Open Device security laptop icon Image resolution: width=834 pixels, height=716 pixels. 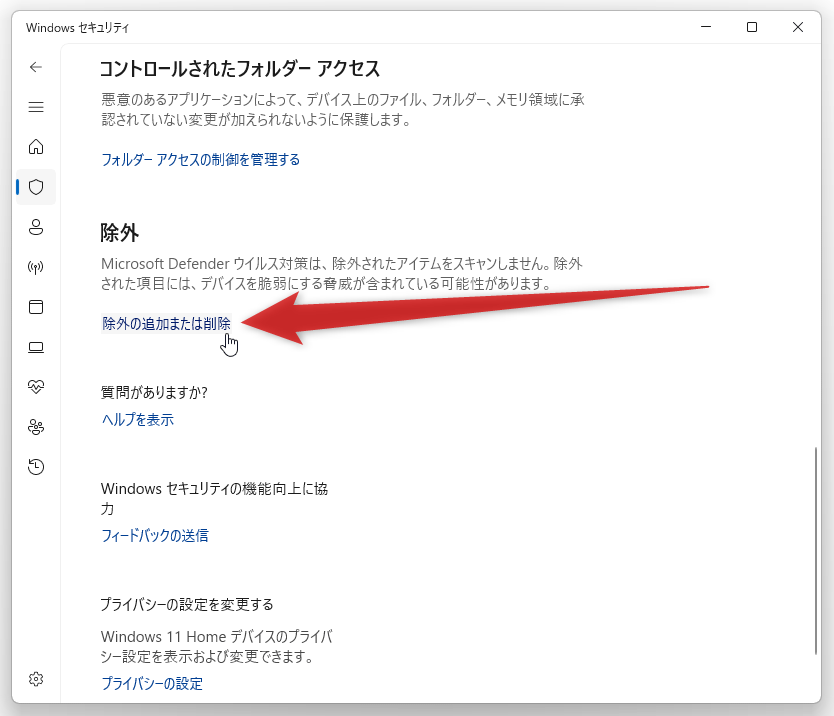36,347
